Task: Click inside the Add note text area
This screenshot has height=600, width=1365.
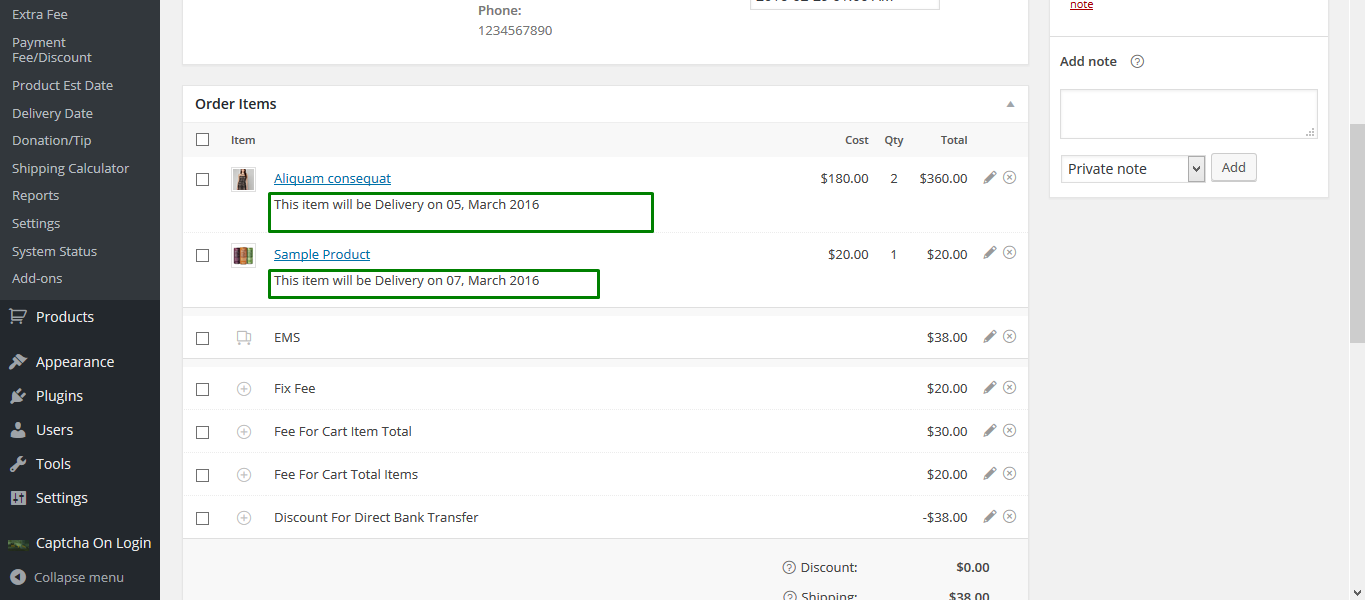Action: coord(1188,114)
